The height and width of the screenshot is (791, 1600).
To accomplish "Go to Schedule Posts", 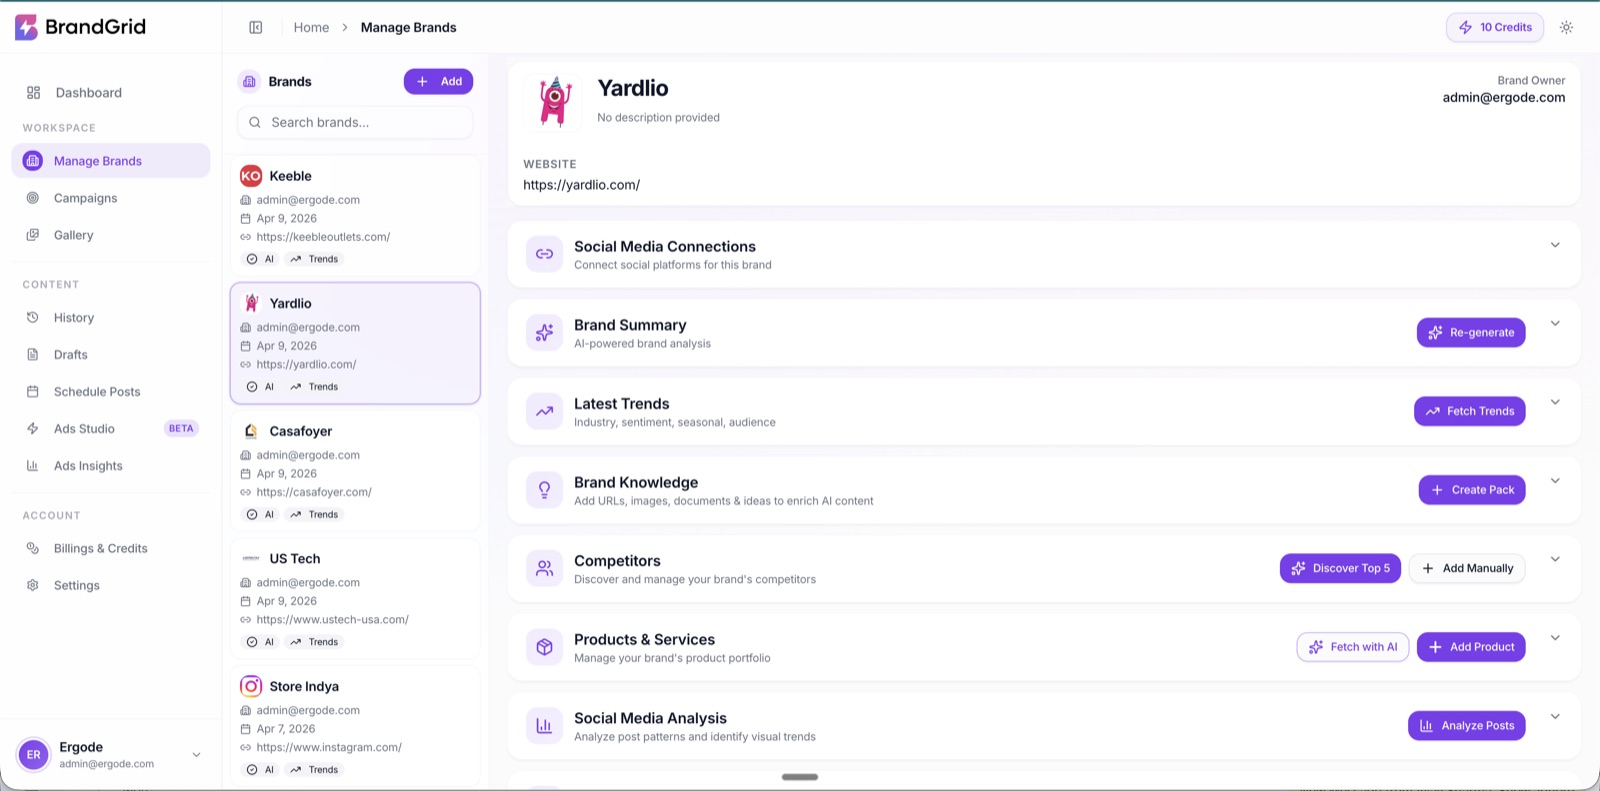I will point(111,392).
